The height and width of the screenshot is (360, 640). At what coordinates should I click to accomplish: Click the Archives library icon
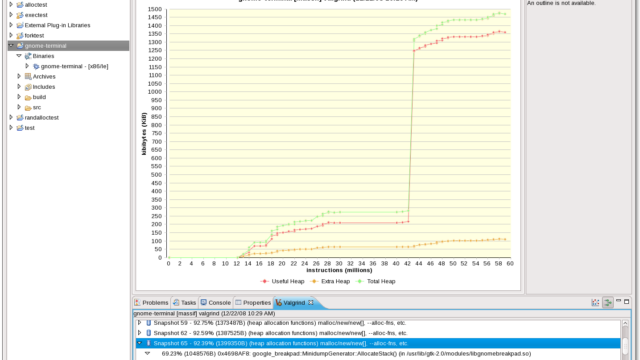click(x=28, y=76)
